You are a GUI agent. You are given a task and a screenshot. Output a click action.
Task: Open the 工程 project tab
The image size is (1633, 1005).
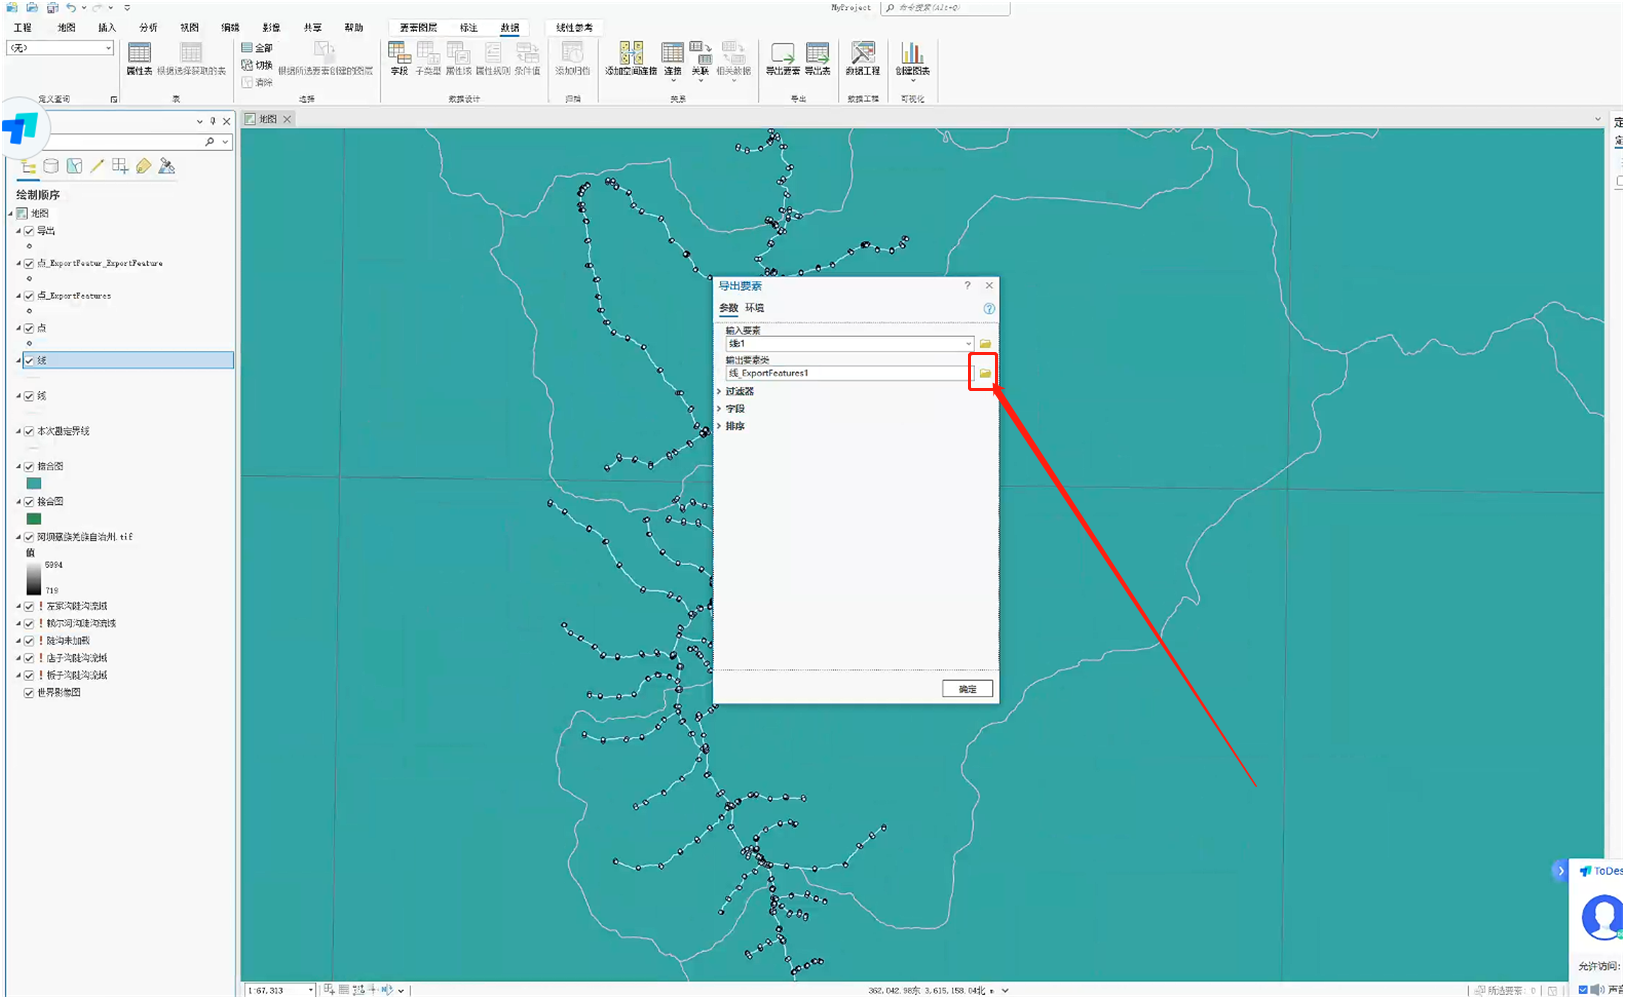click(23, 28)
